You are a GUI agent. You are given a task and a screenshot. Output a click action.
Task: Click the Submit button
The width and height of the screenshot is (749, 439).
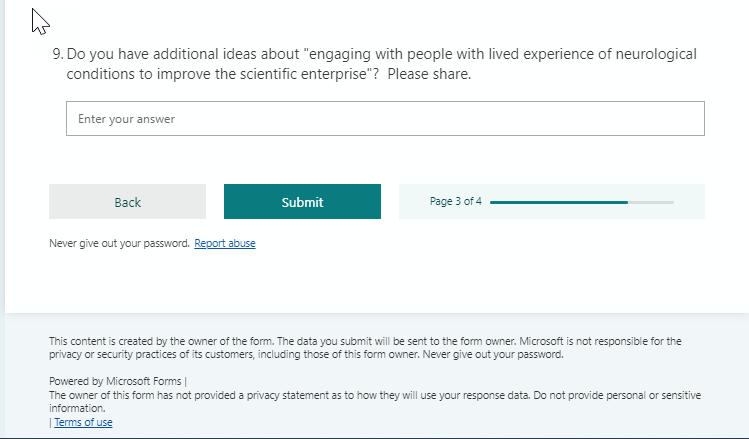click(302, 202)
